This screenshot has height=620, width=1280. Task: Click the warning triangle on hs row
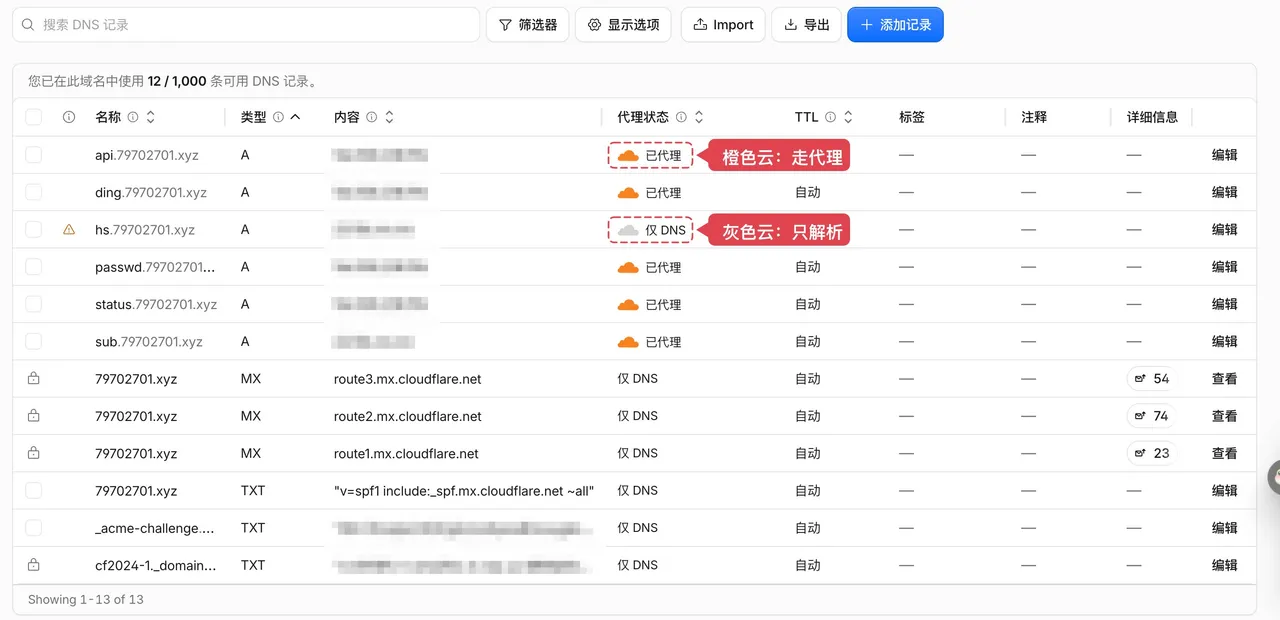pyautogui.click(x=69, y=229)
